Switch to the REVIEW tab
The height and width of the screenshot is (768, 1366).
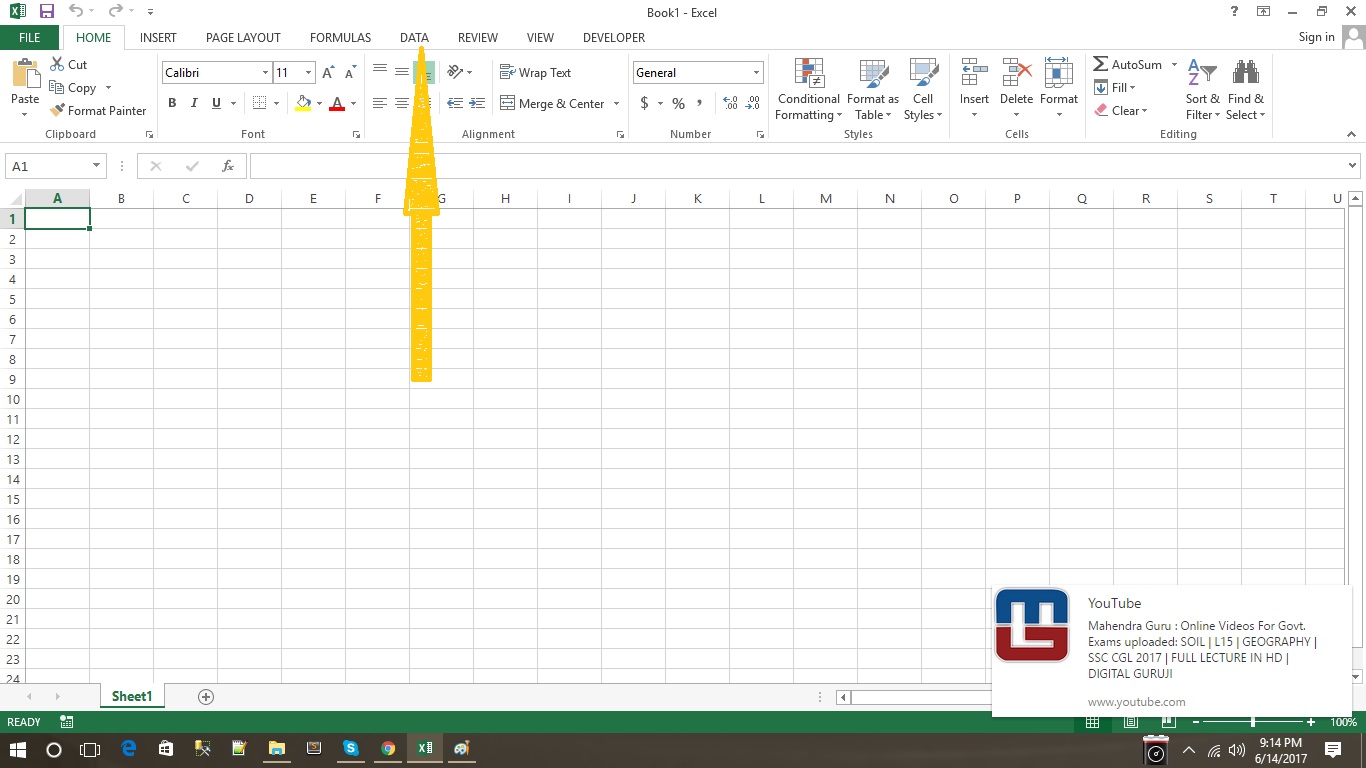click(478, 38)
